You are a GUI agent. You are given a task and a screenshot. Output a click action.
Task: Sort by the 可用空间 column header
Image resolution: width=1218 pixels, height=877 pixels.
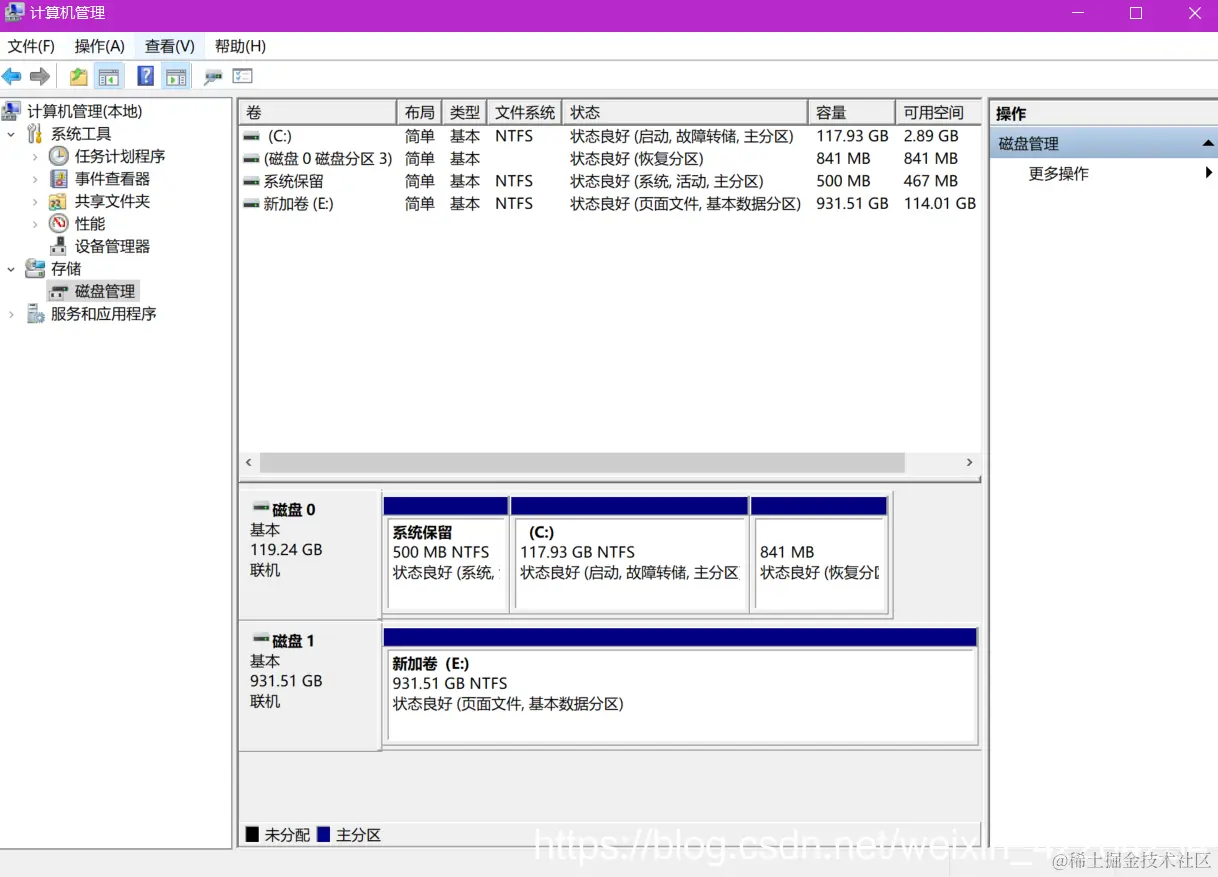point(938,112)
